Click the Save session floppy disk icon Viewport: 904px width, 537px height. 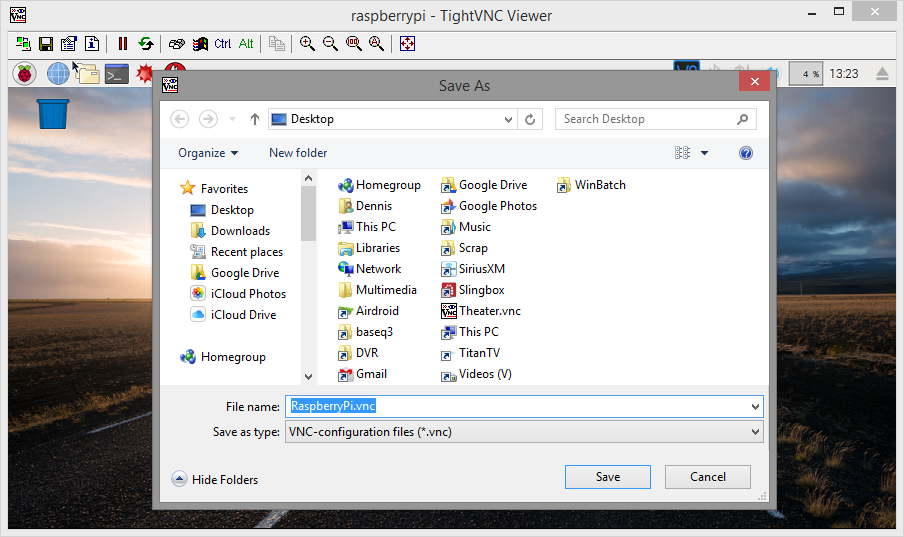coord(46,44)
